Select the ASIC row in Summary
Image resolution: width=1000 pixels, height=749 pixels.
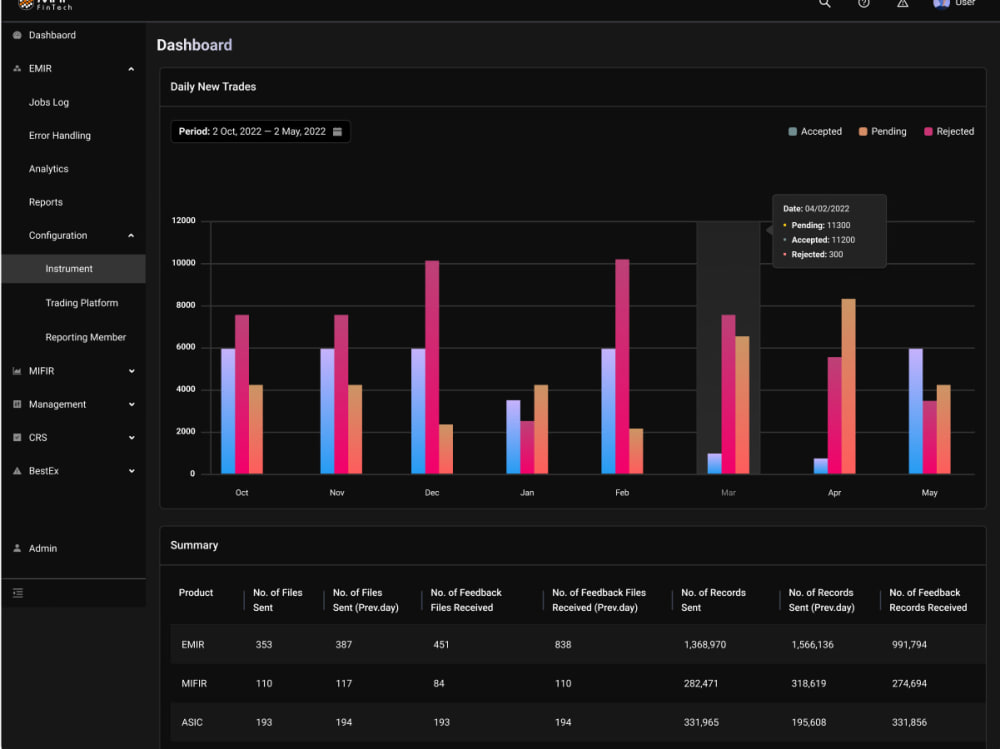[x=578, y=722]
